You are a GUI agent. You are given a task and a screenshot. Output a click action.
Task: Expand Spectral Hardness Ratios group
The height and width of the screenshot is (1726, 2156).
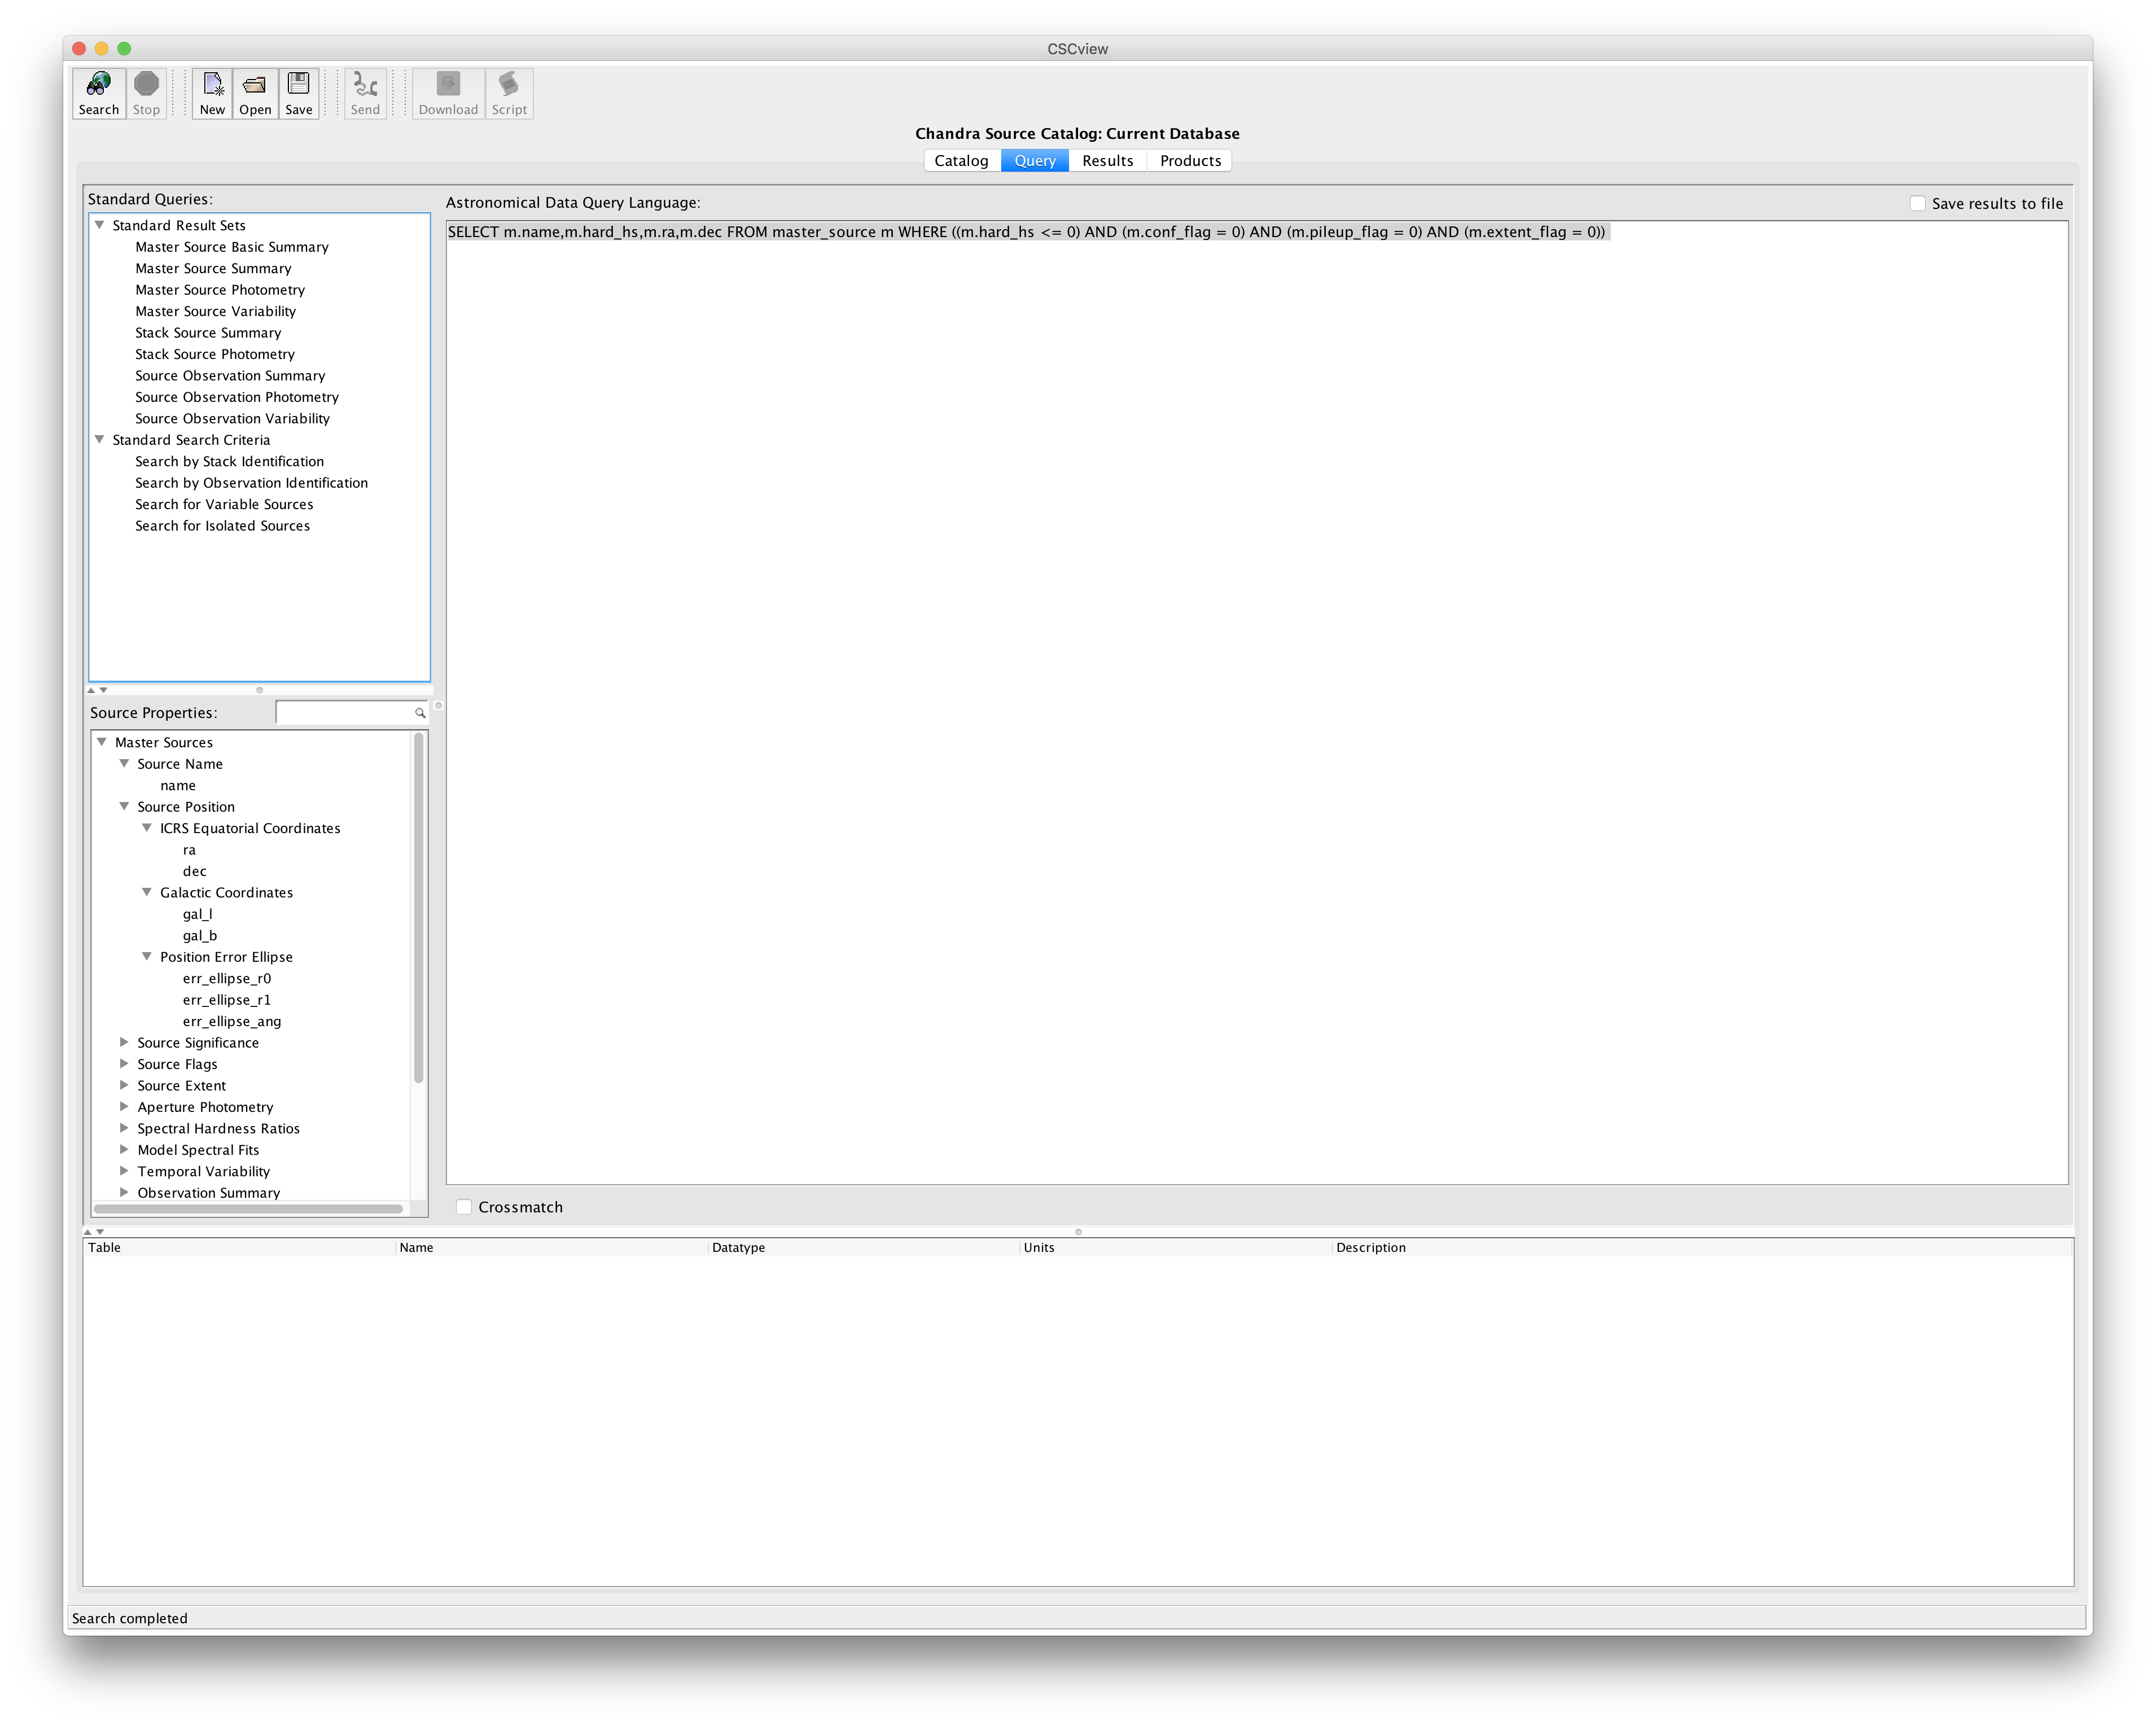(x=124, y=1128)
